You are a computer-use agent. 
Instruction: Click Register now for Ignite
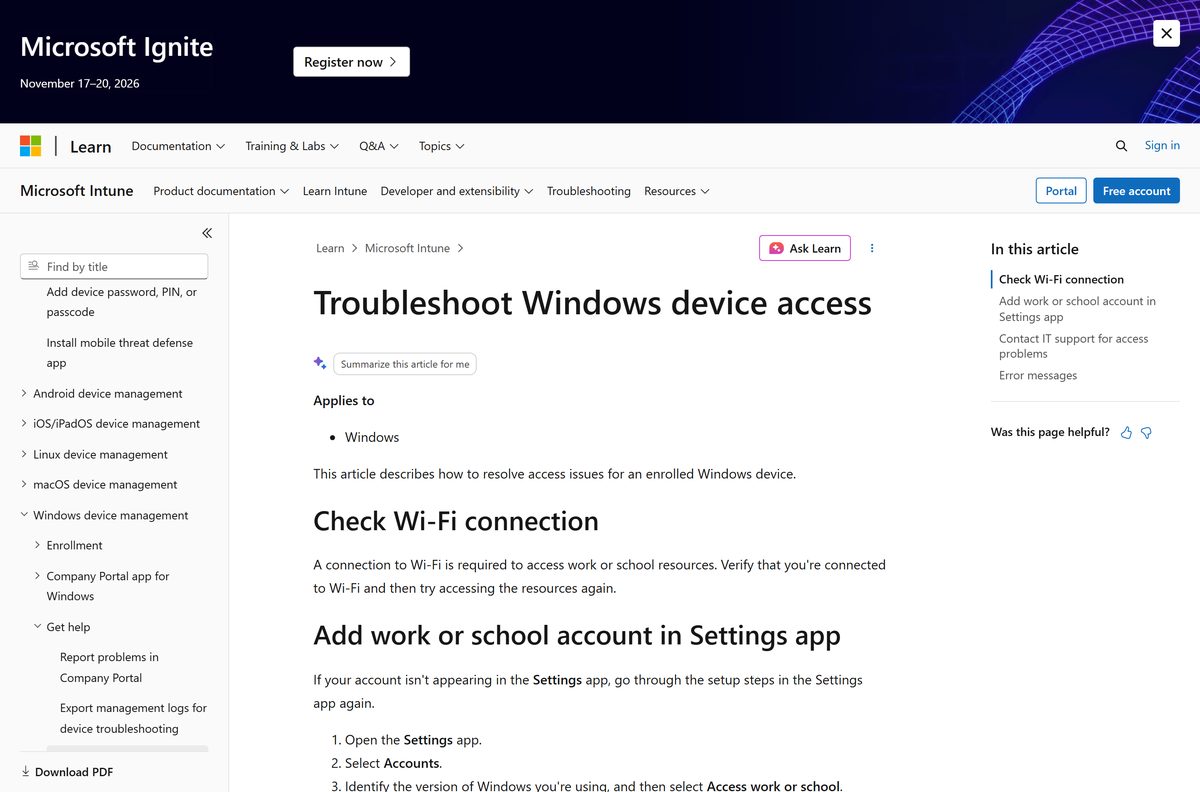(x=351, y=62)
